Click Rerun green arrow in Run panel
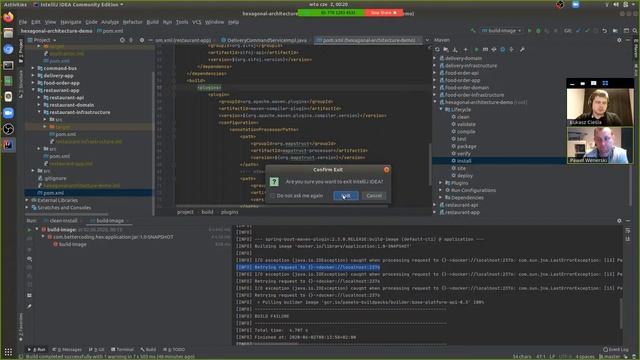 tap(29, 230)
